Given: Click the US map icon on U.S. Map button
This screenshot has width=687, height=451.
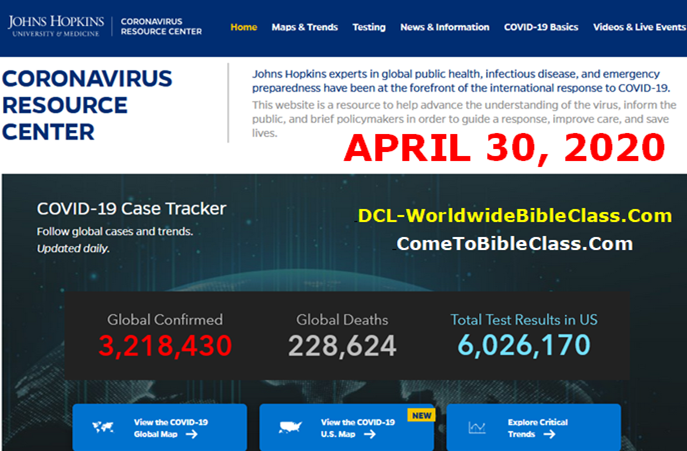Looking at the screenshot, I should [x=290, y=427].
